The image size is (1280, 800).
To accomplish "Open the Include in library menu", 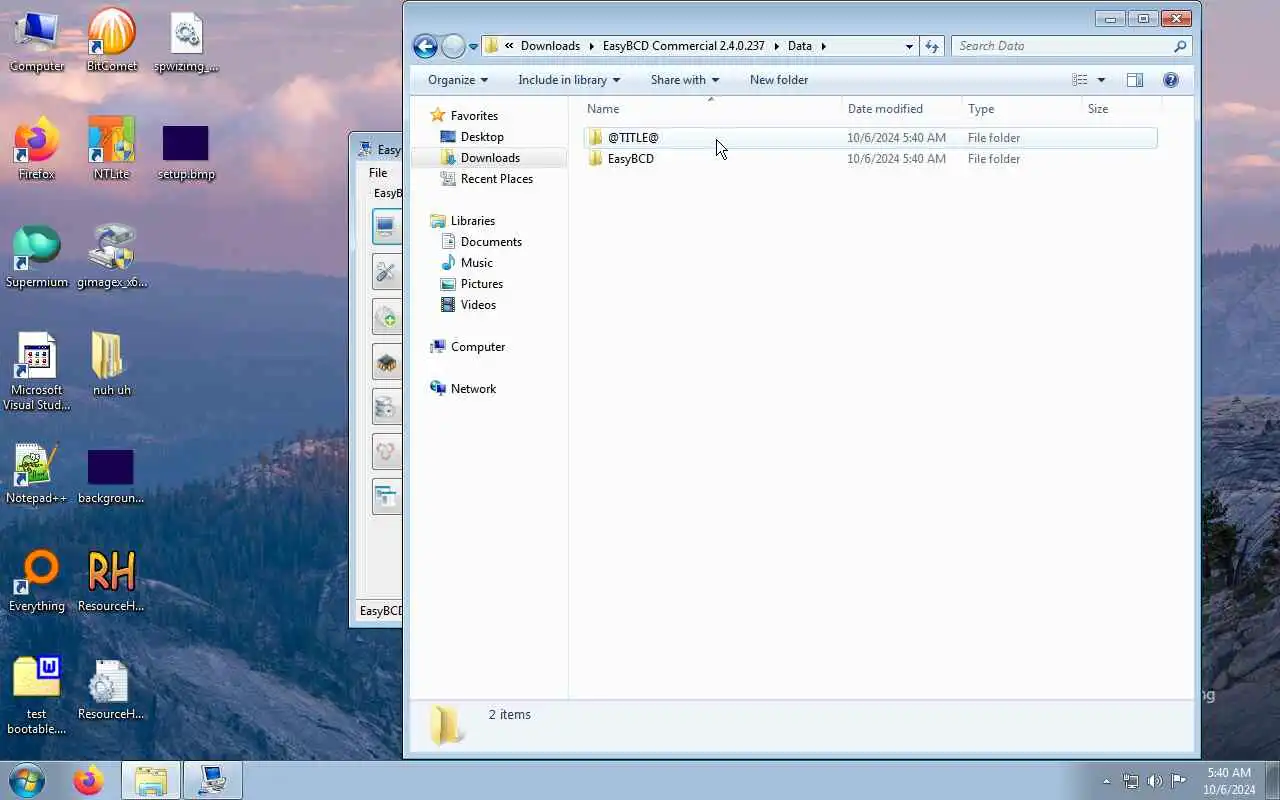I will coord(569,80).
